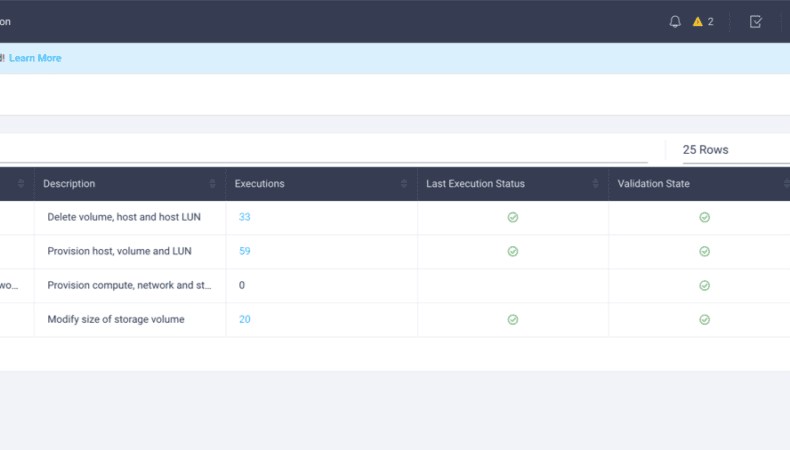Click last execution status icon for Modify size row
Image resolution: width=790 pixels, height=450 pixels.
[512, 319]
